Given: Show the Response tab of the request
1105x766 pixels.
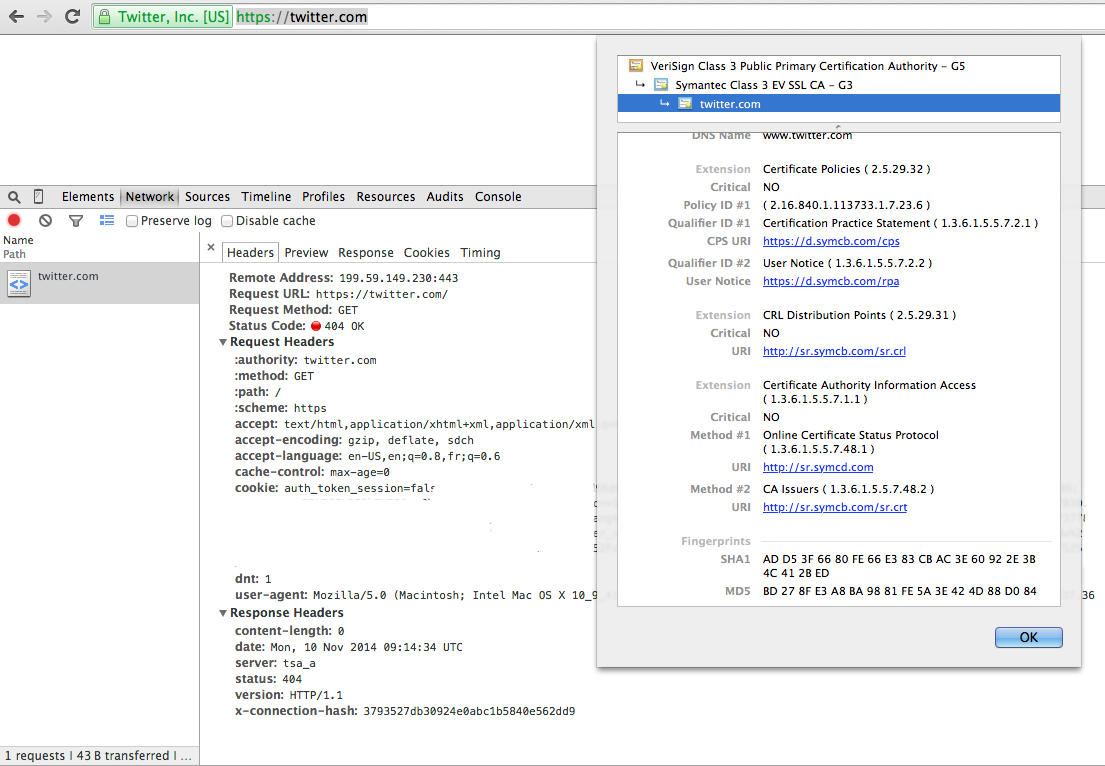Looking at the screenshot, I should [x=366, y=252].
